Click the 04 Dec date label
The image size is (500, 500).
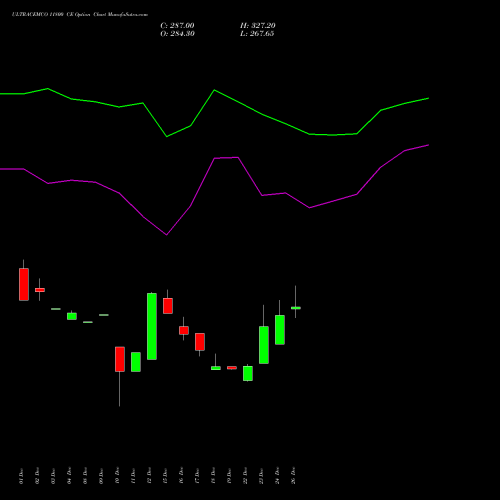[x=69, y=476]
